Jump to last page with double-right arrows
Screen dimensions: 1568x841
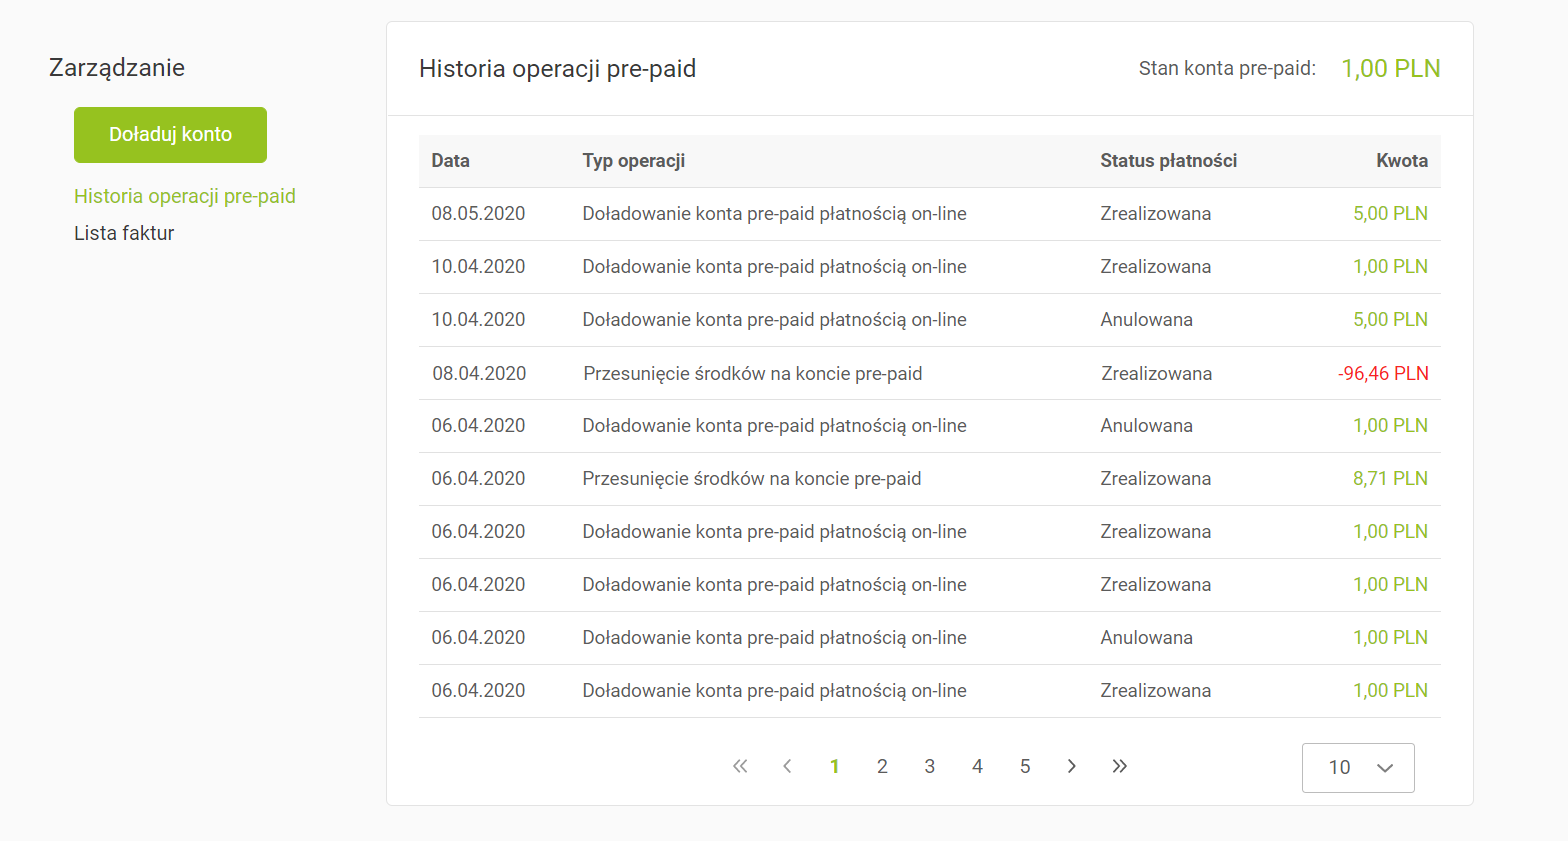click(x=1119, y=766)
